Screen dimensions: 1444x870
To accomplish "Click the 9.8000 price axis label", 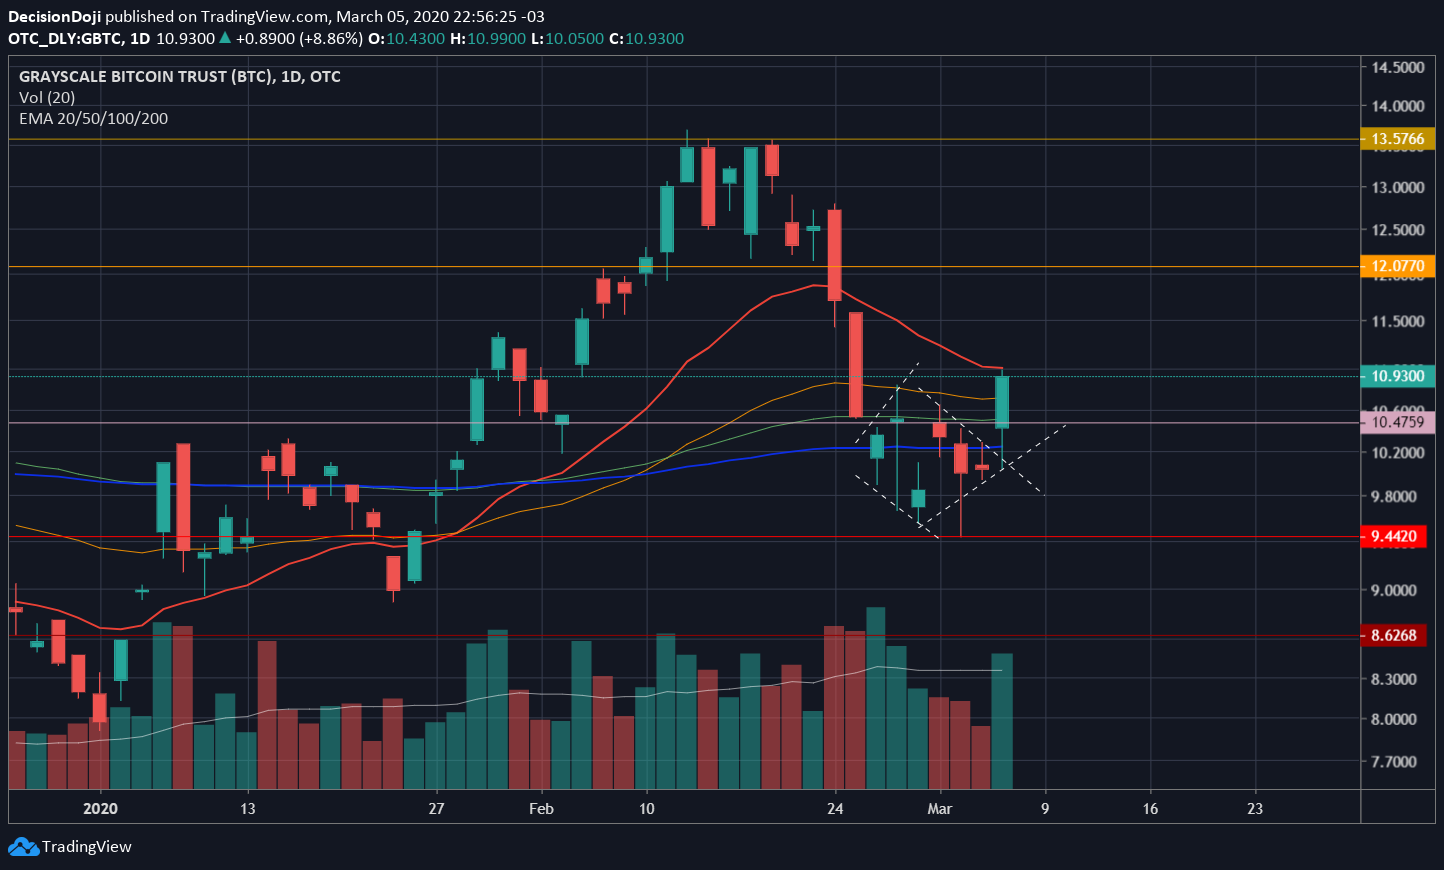I will click(1394, 496).
